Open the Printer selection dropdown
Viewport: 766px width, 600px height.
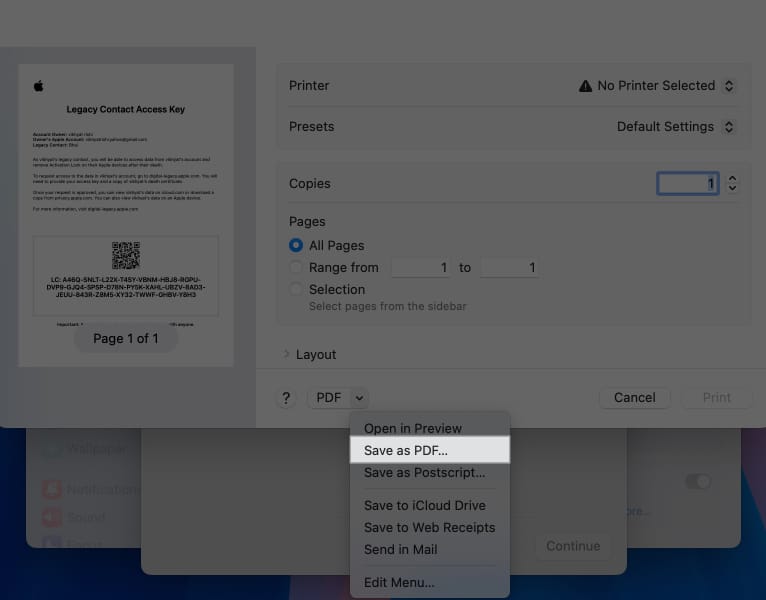(657, 86)
